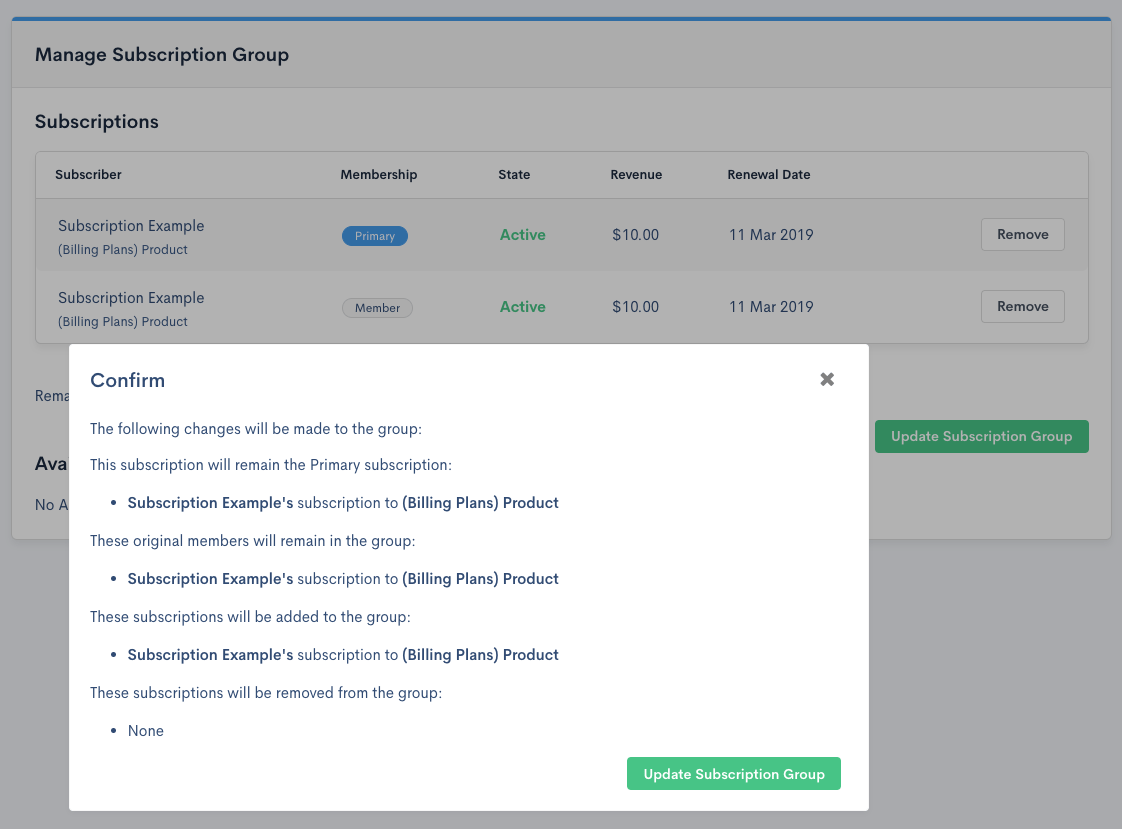Remove the Primary subscription from the group

(x=1022, y=235)
